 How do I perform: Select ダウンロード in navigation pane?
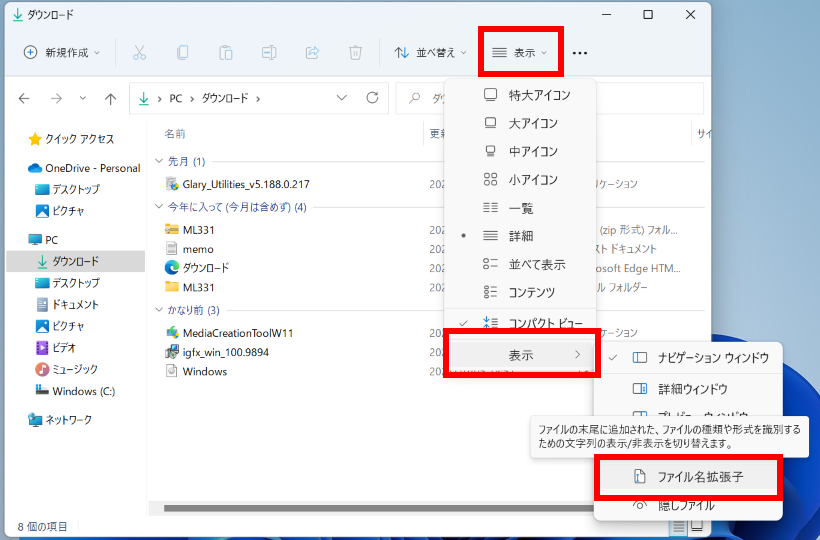[x=75, y=261]
